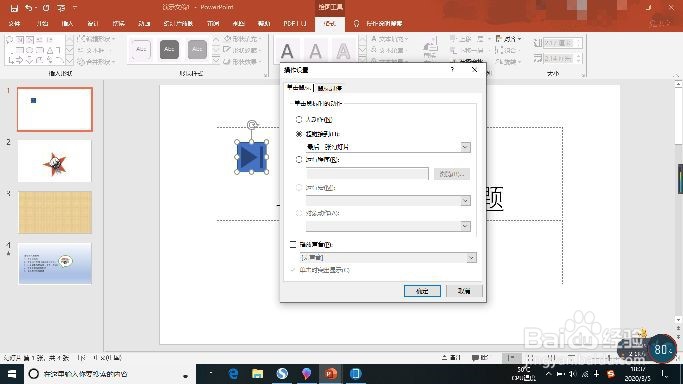Open the hyperlink target dropdown list

click(465, 147)
